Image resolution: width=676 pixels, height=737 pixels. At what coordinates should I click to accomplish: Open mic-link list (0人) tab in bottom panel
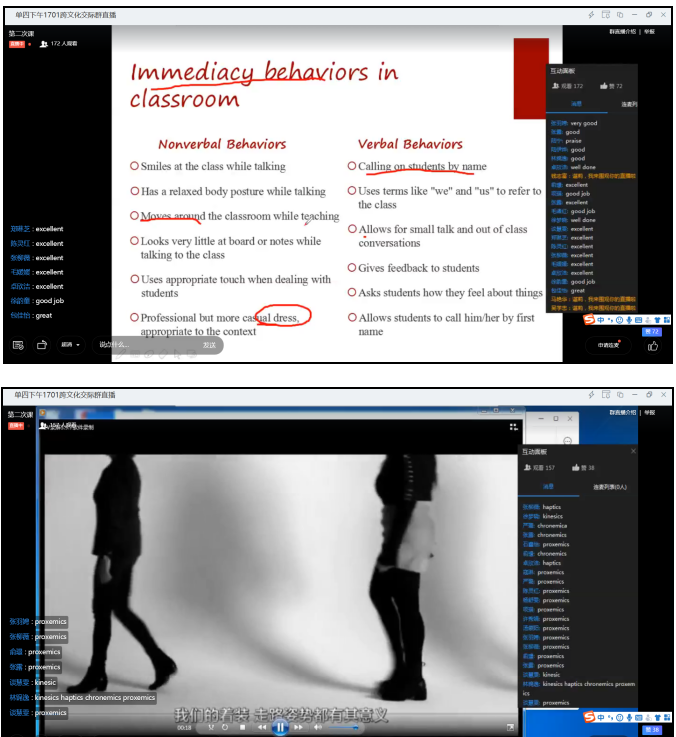click(610, 486)
